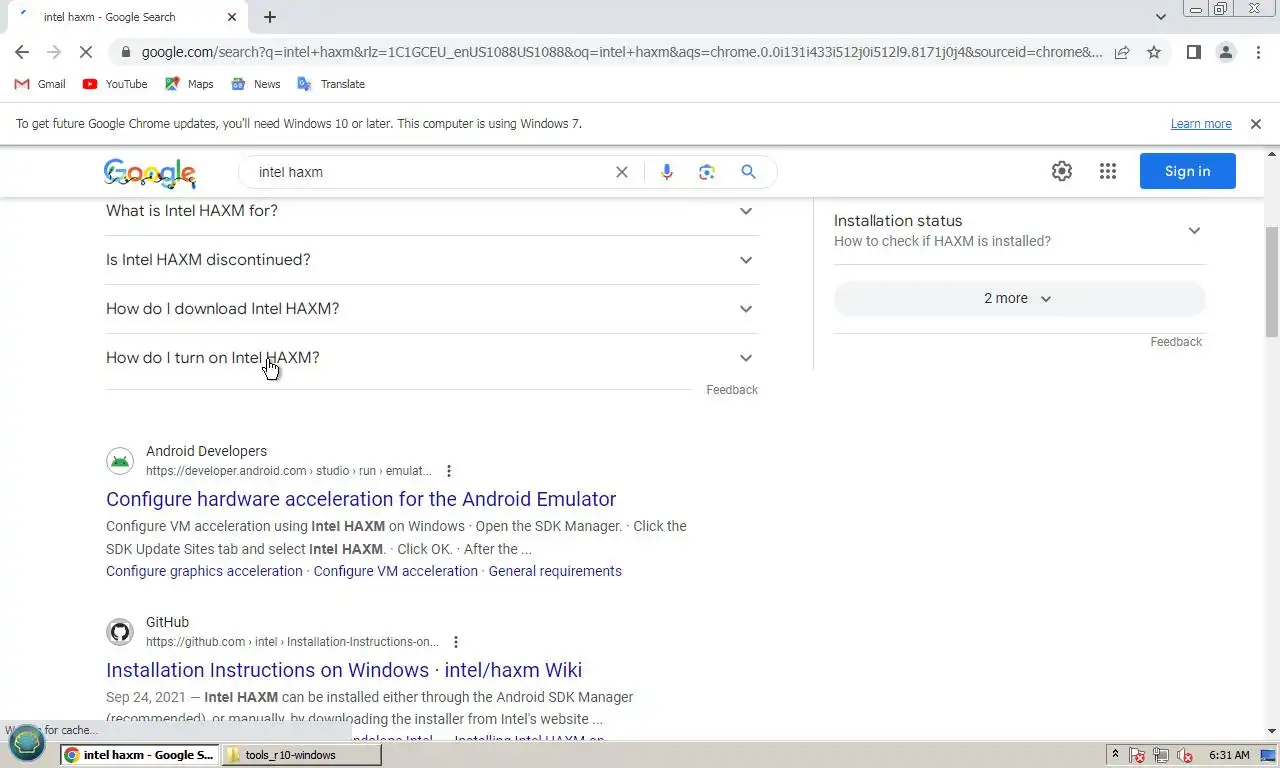The image size is (1280, 768).
Task: Open more options for GitHub result
Action: [456, 642]
